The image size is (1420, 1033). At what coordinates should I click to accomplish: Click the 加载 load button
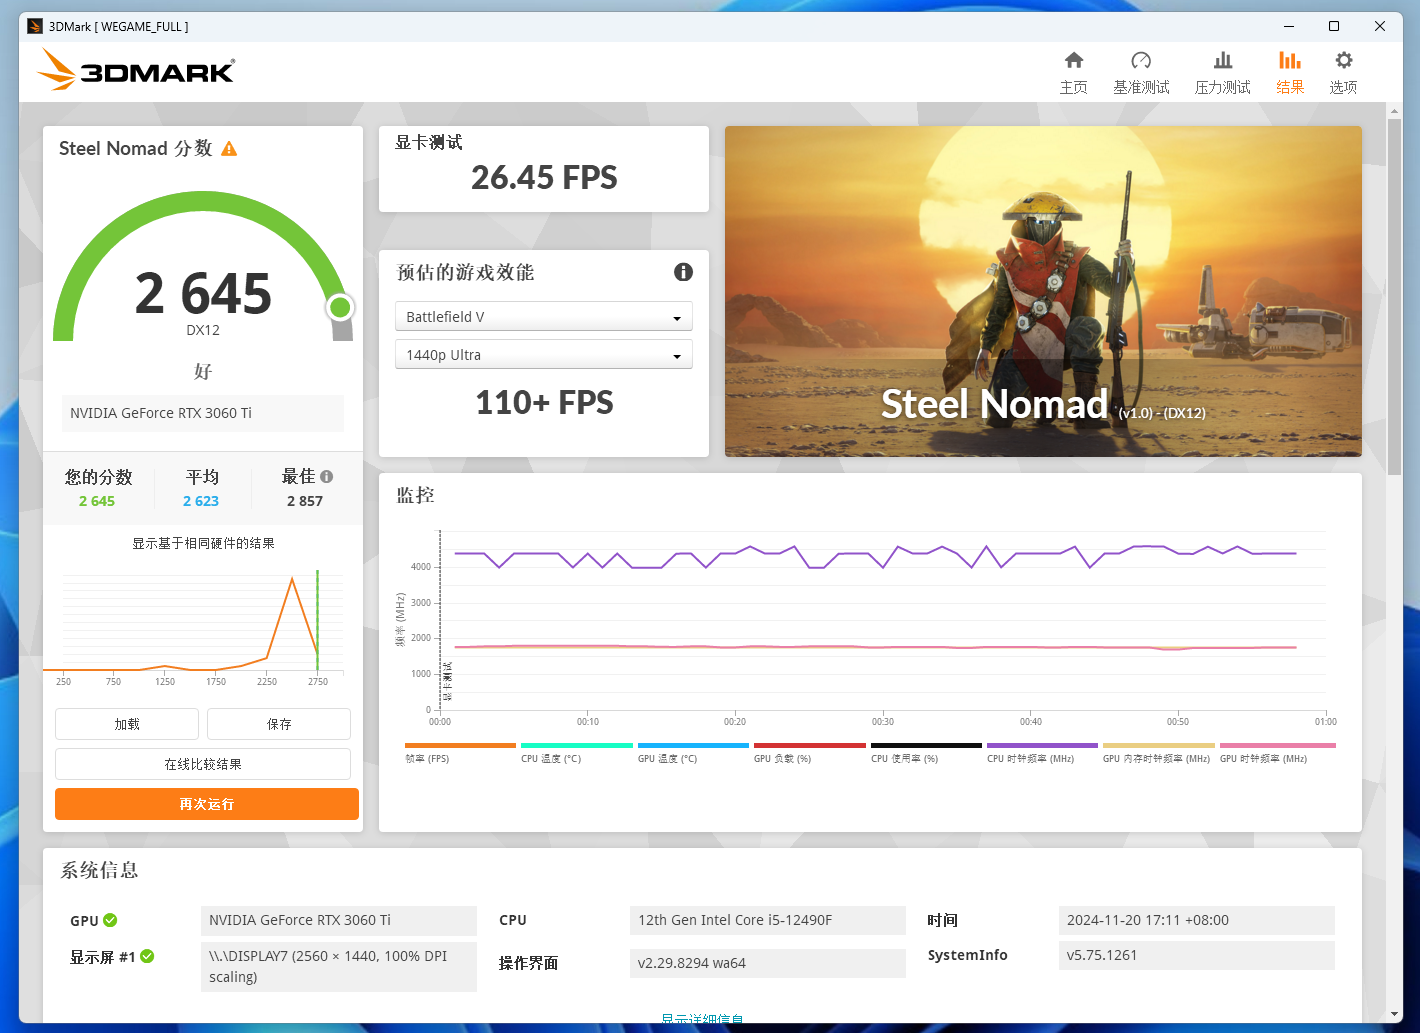click(127, 724)
